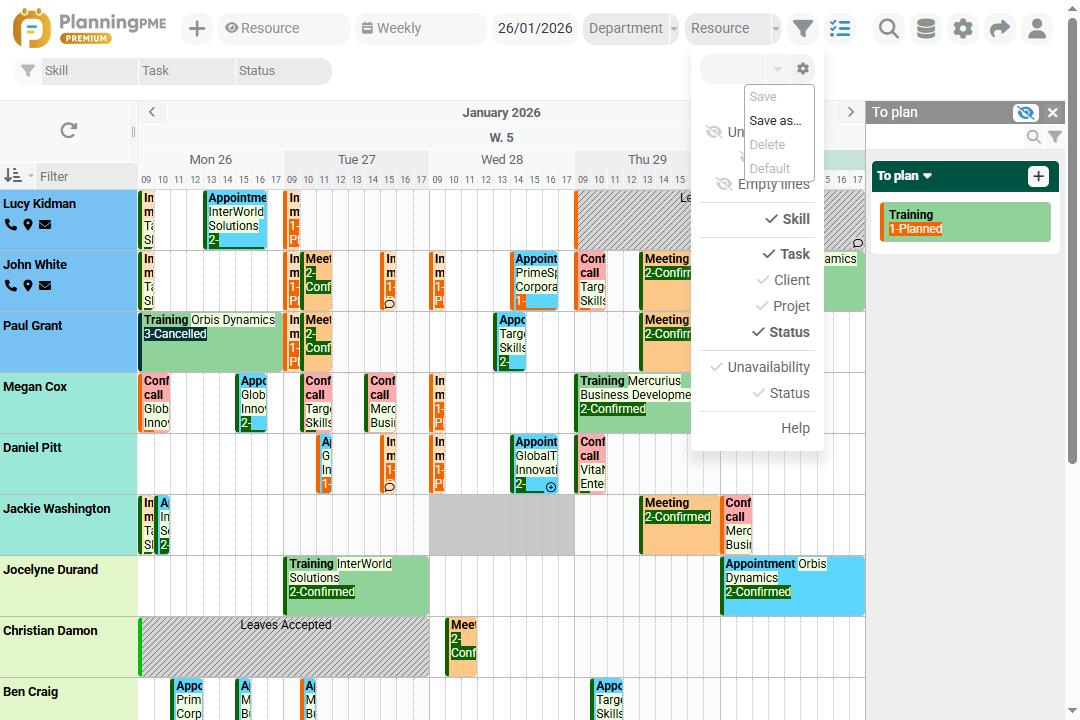This screenshot has width=1080, height=720.
Task: Open the Department dropdown arrow
Action: click(674, 28)
